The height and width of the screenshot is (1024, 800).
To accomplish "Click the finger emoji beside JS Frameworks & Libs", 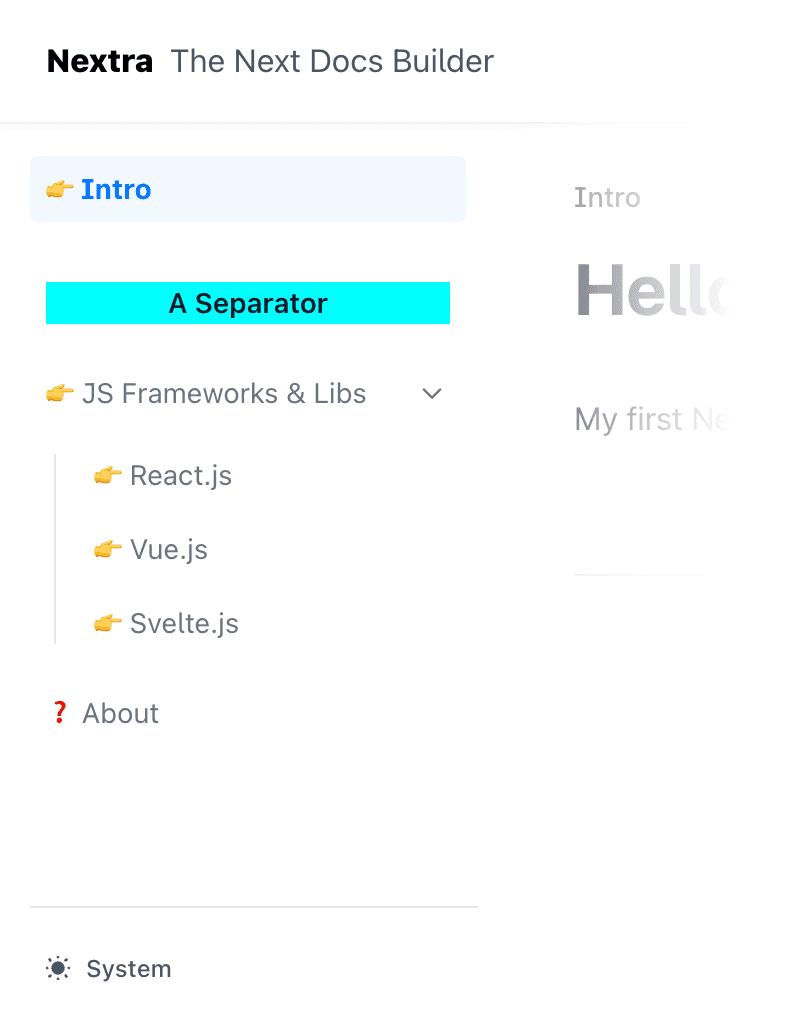I will coord(59,393).
